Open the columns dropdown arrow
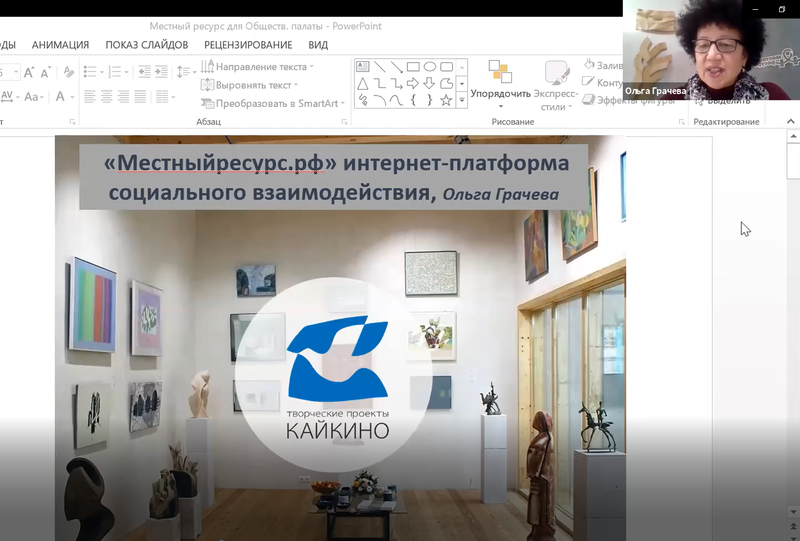 click(173, 97)
